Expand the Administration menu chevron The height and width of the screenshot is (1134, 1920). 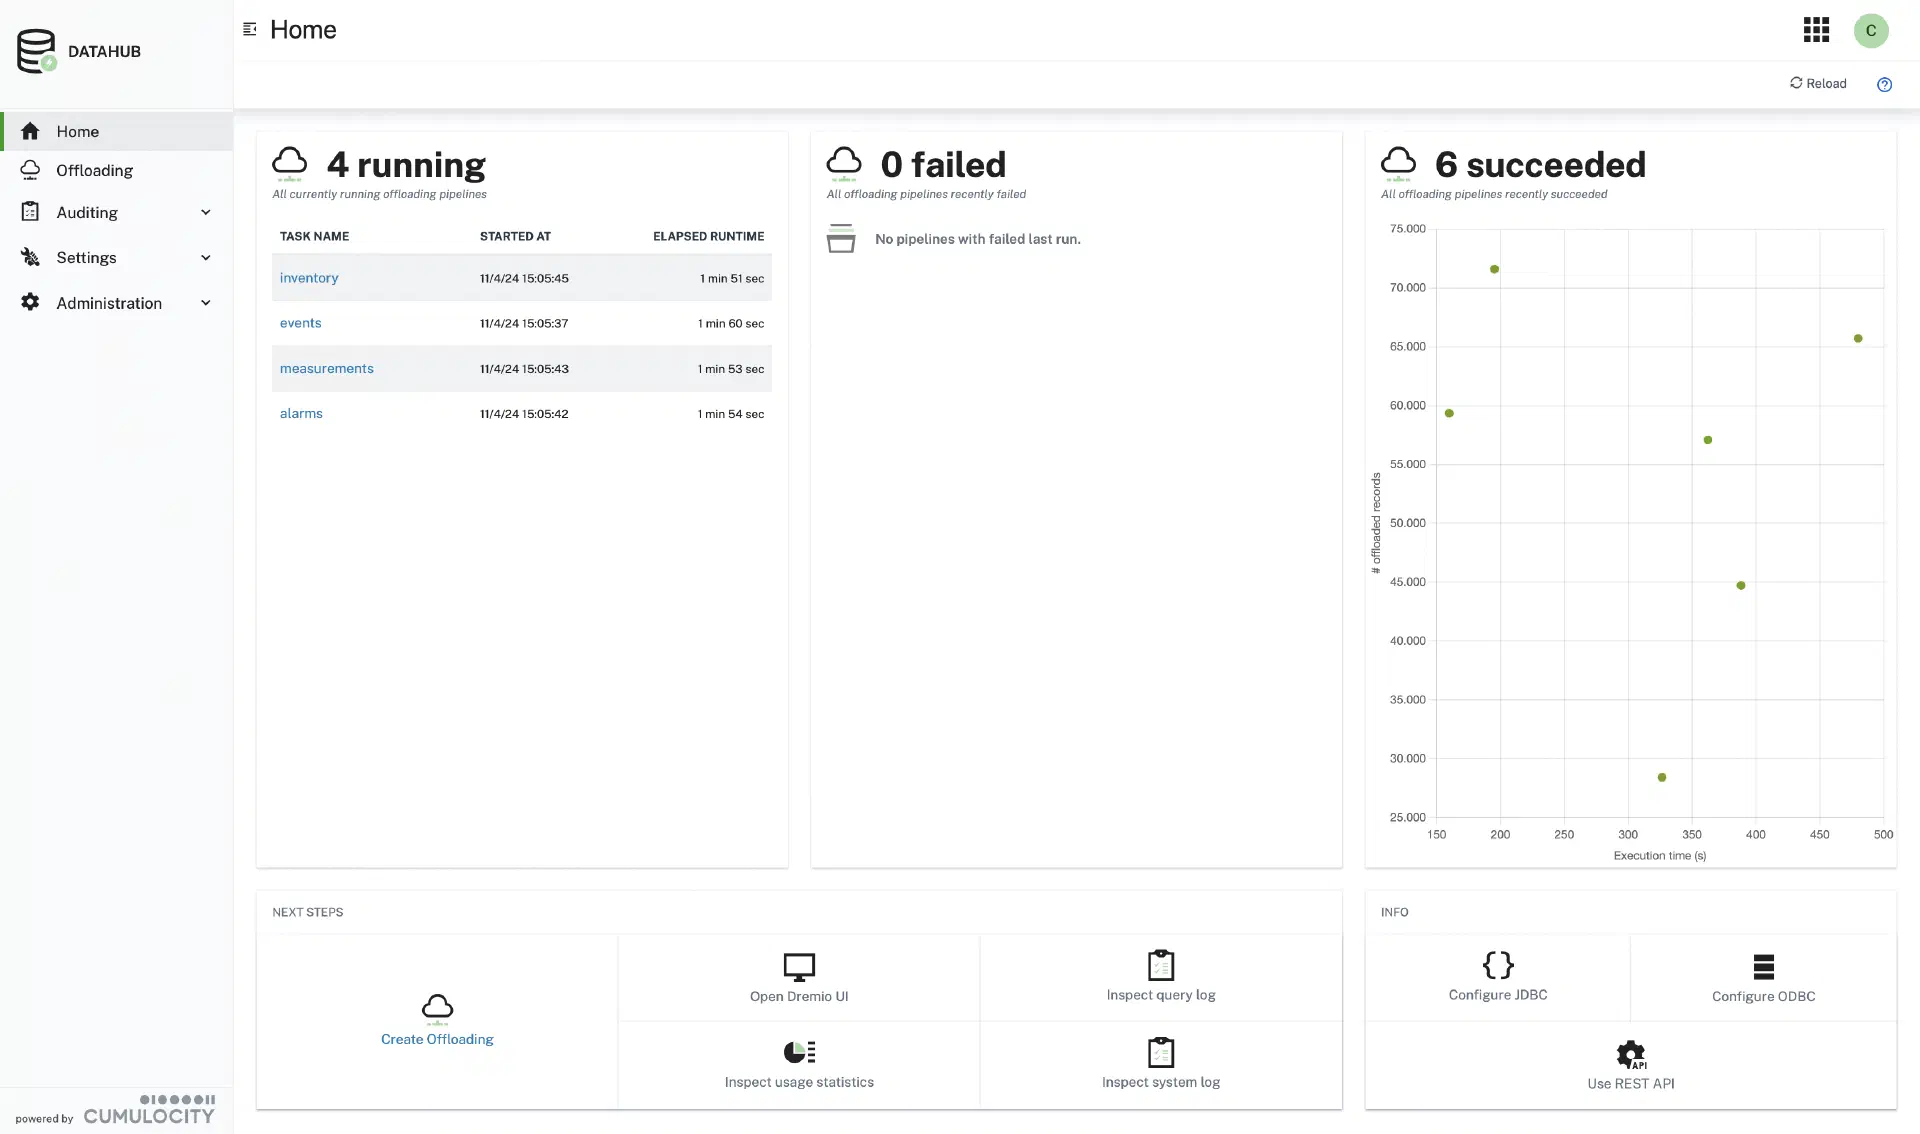(206, 303)
